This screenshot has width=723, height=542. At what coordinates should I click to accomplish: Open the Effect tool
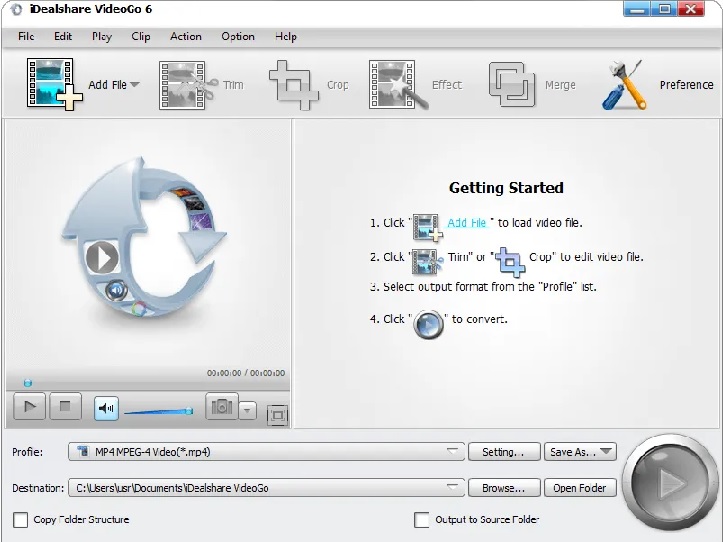(x=398, y=84)
